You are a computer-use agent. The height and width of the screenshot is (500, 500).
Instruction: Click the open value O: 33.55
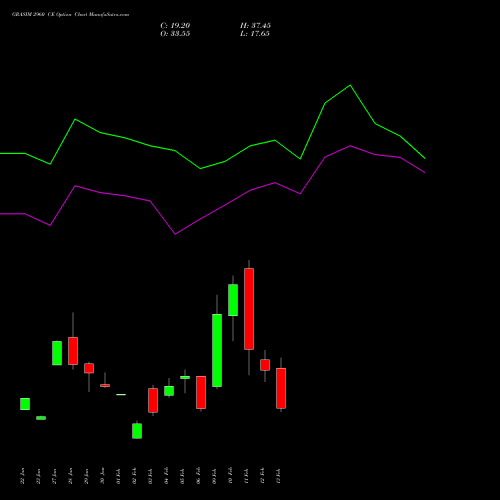pos(175,34)
